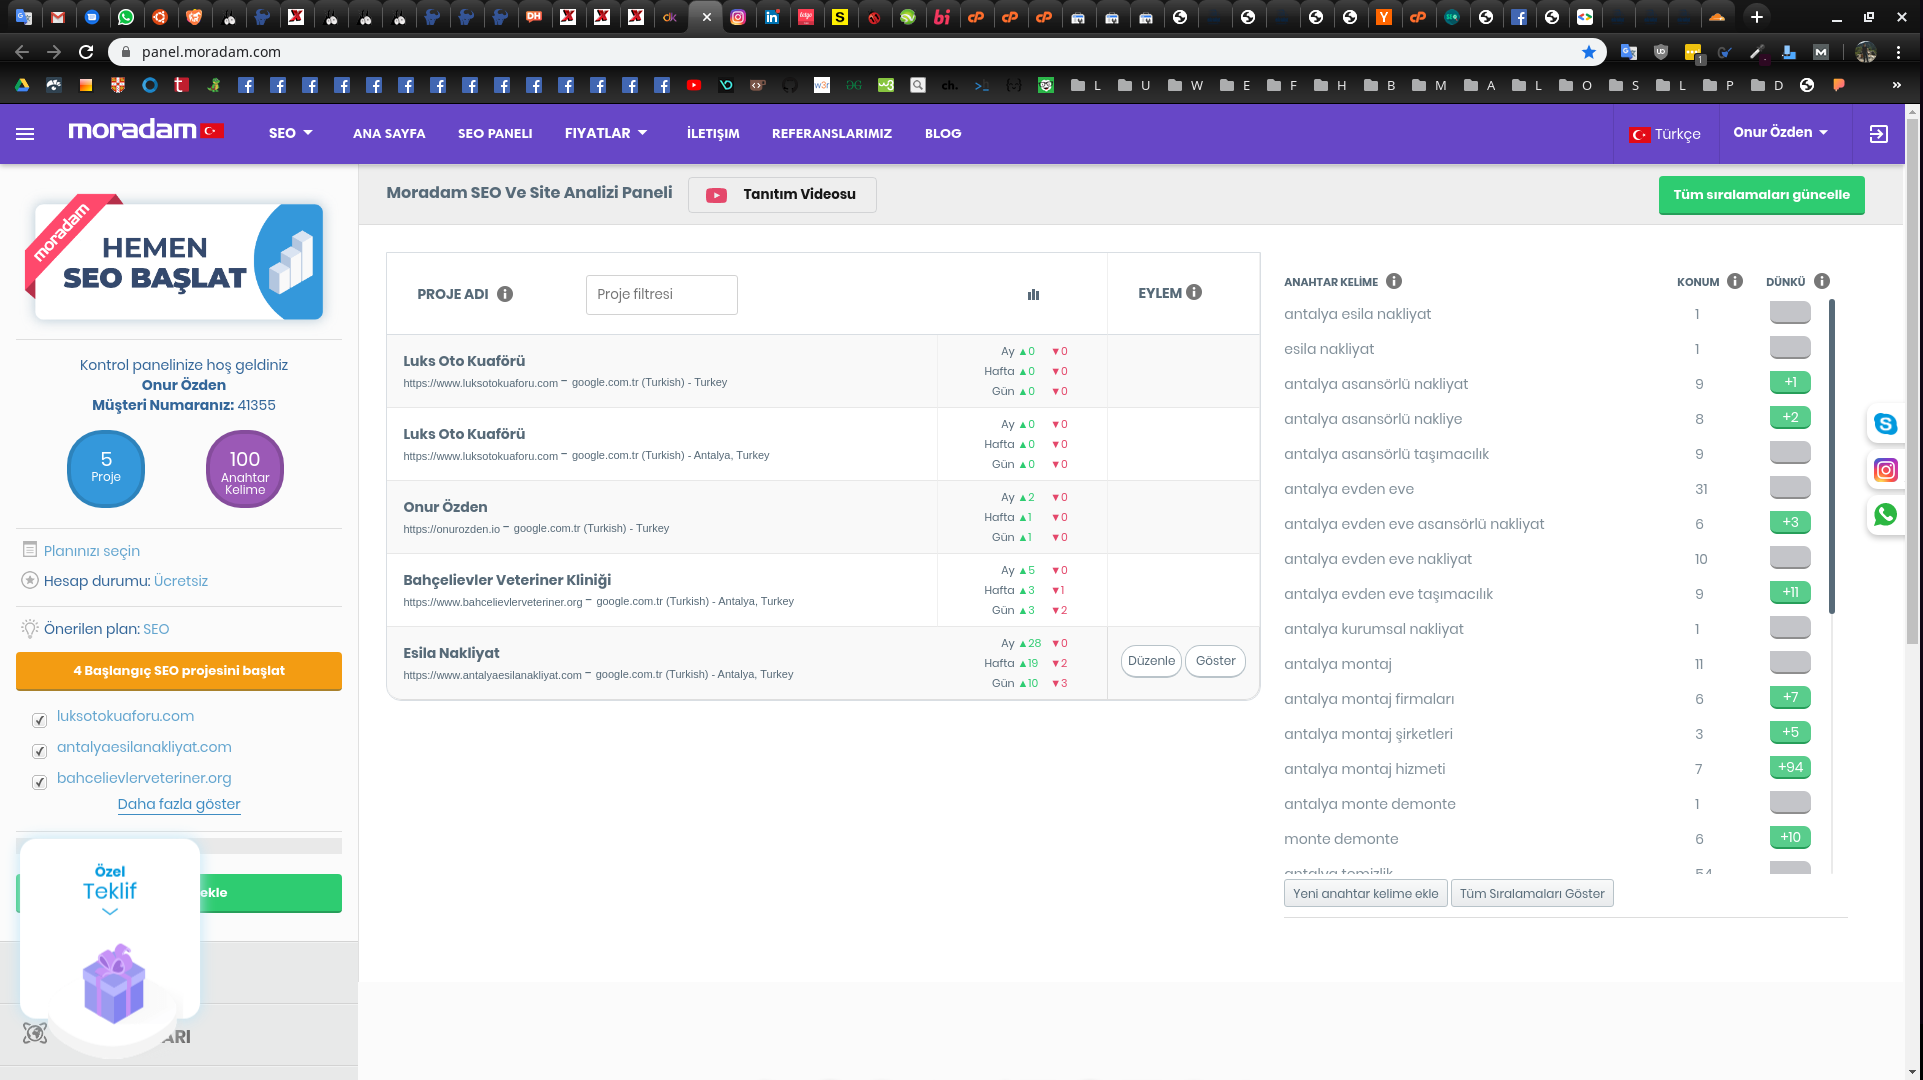Viewport: 1923px width, 1080px height.
Task: Open the WhatsApp side widget icon
Action: (1885, 515)
